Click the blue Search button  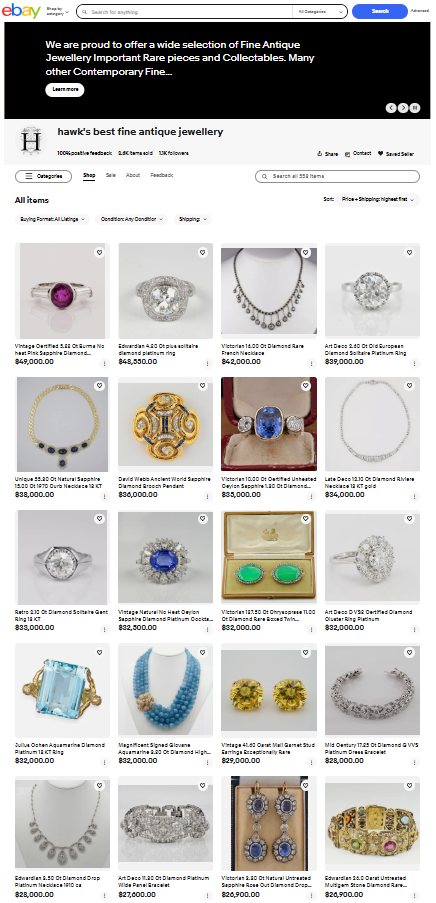(380, 11)
